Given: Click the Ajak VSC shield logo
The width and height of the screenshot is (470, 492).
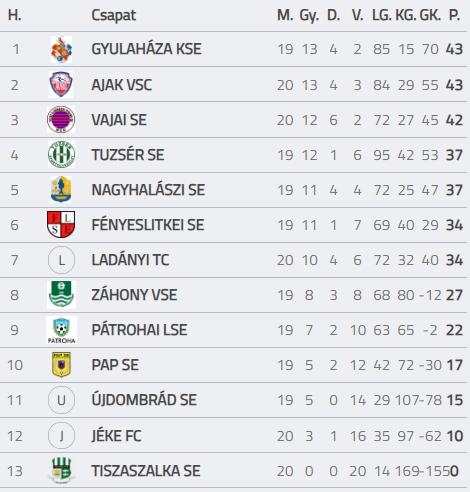Looking at the screenshot, I should (61, 85).
